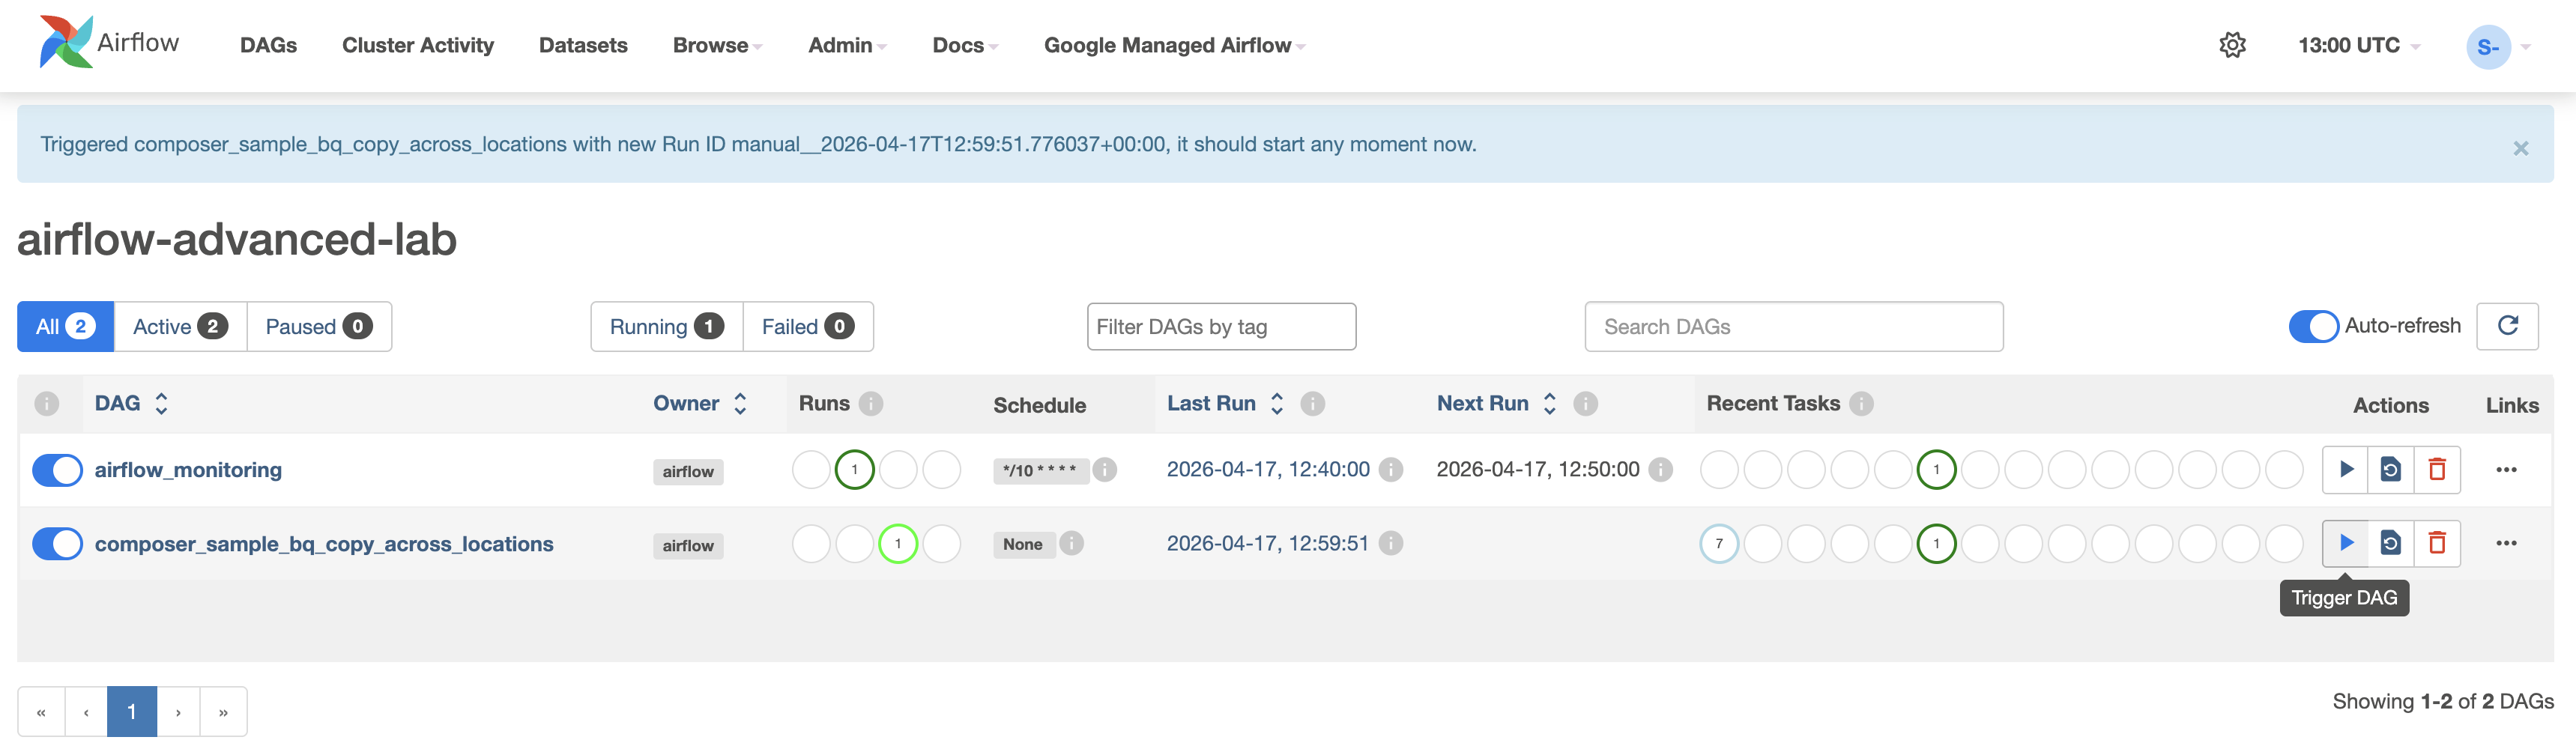Trigger the composer_sample_bq_copy_across_locations DAG
The image size is (2576, 749).
point(2345,543)
